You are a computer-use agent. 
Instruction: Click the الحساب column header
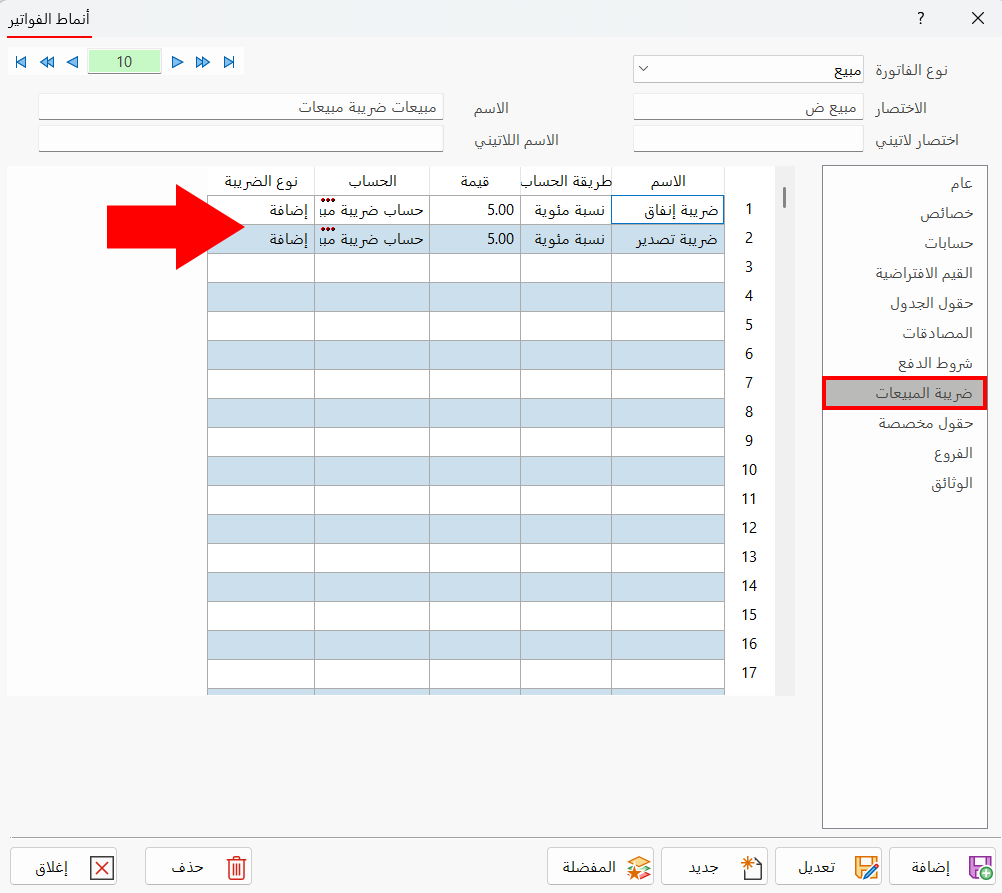click(372, 182)
